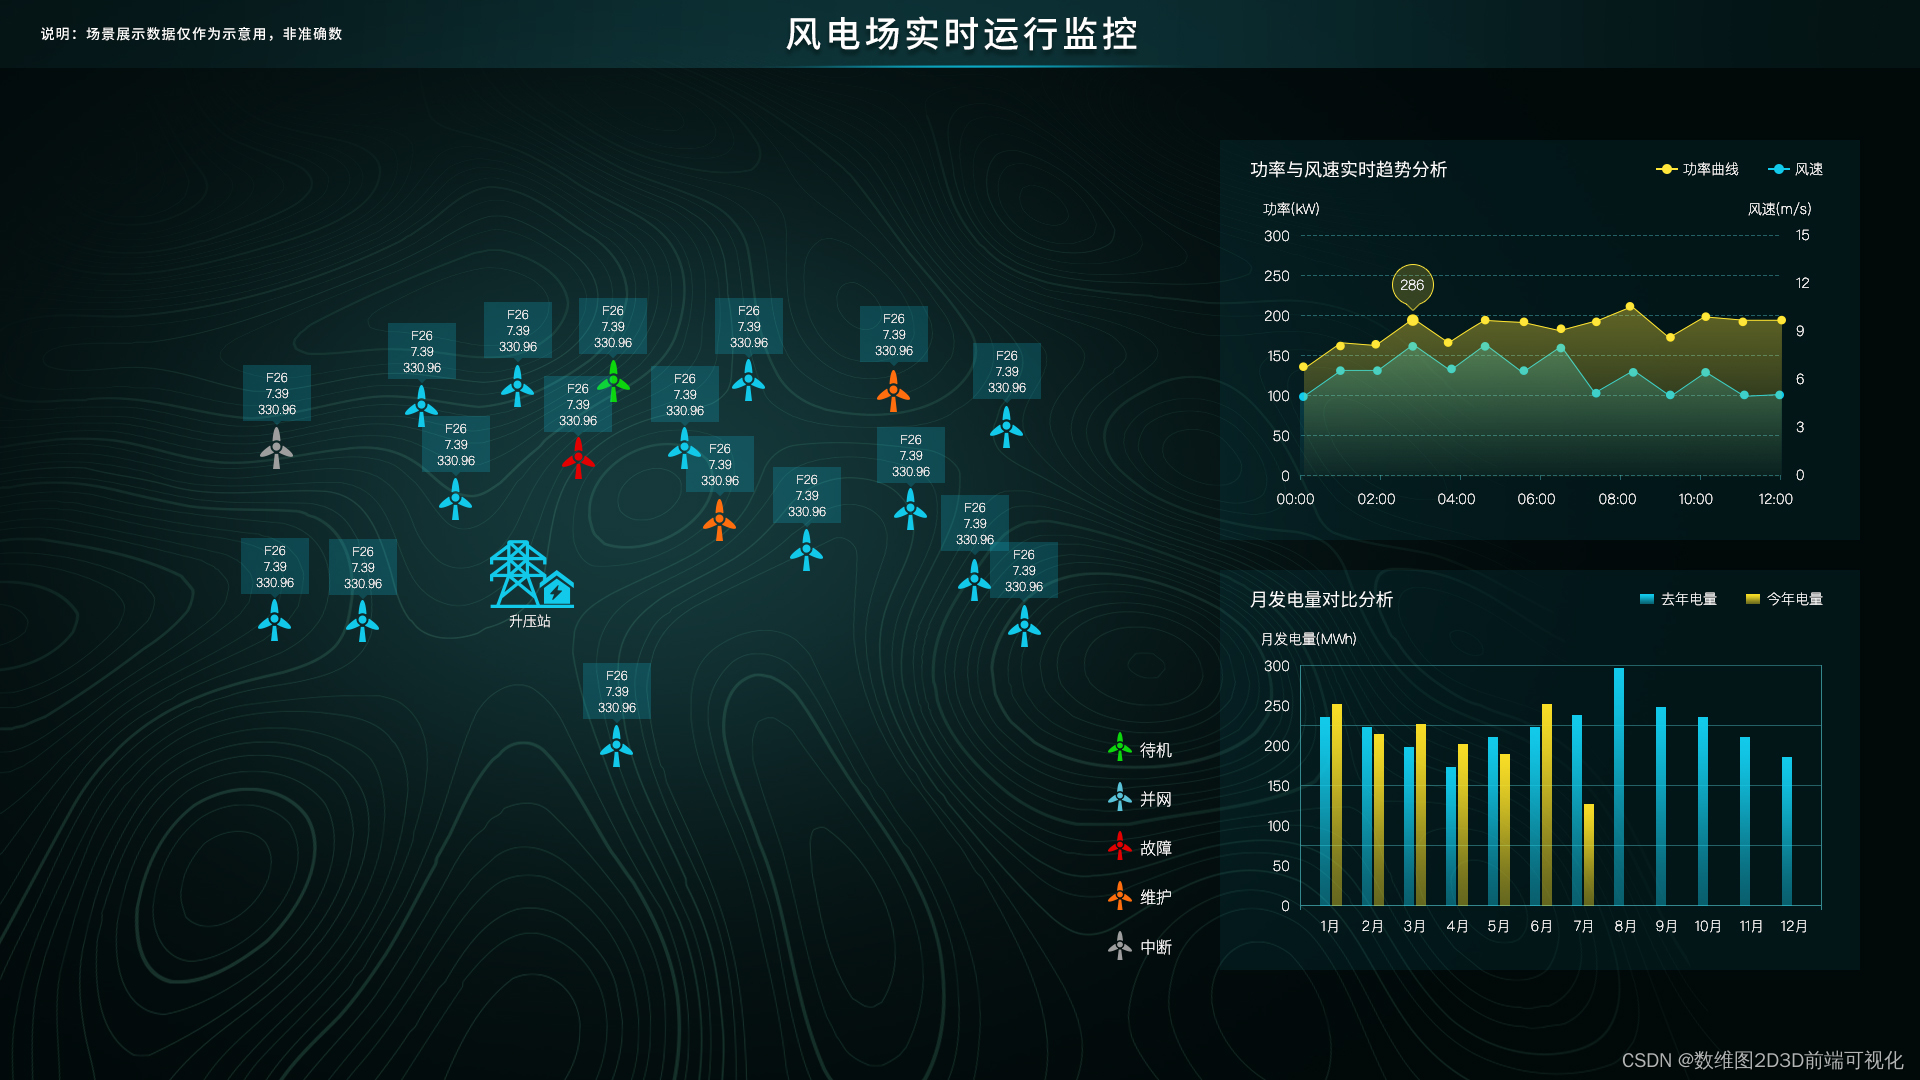Click the 6月 yellow this-year bar
The height and width of the screenshot is (1080, 1920).
(1547, 805)
